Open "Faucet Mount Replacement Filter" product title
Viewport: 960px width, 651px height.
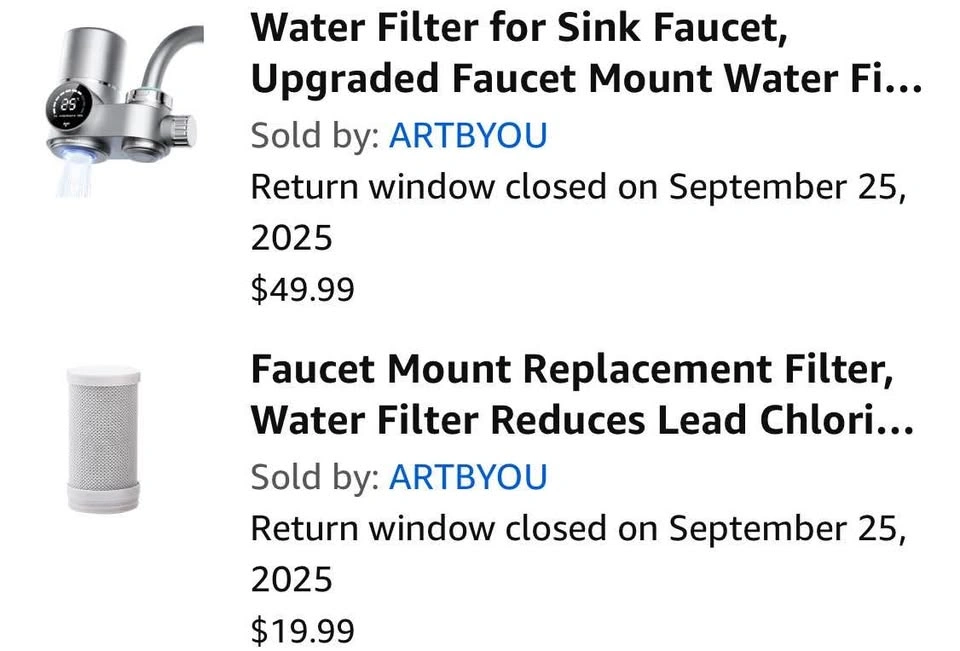pyautogui.click(x=571, y=370)
